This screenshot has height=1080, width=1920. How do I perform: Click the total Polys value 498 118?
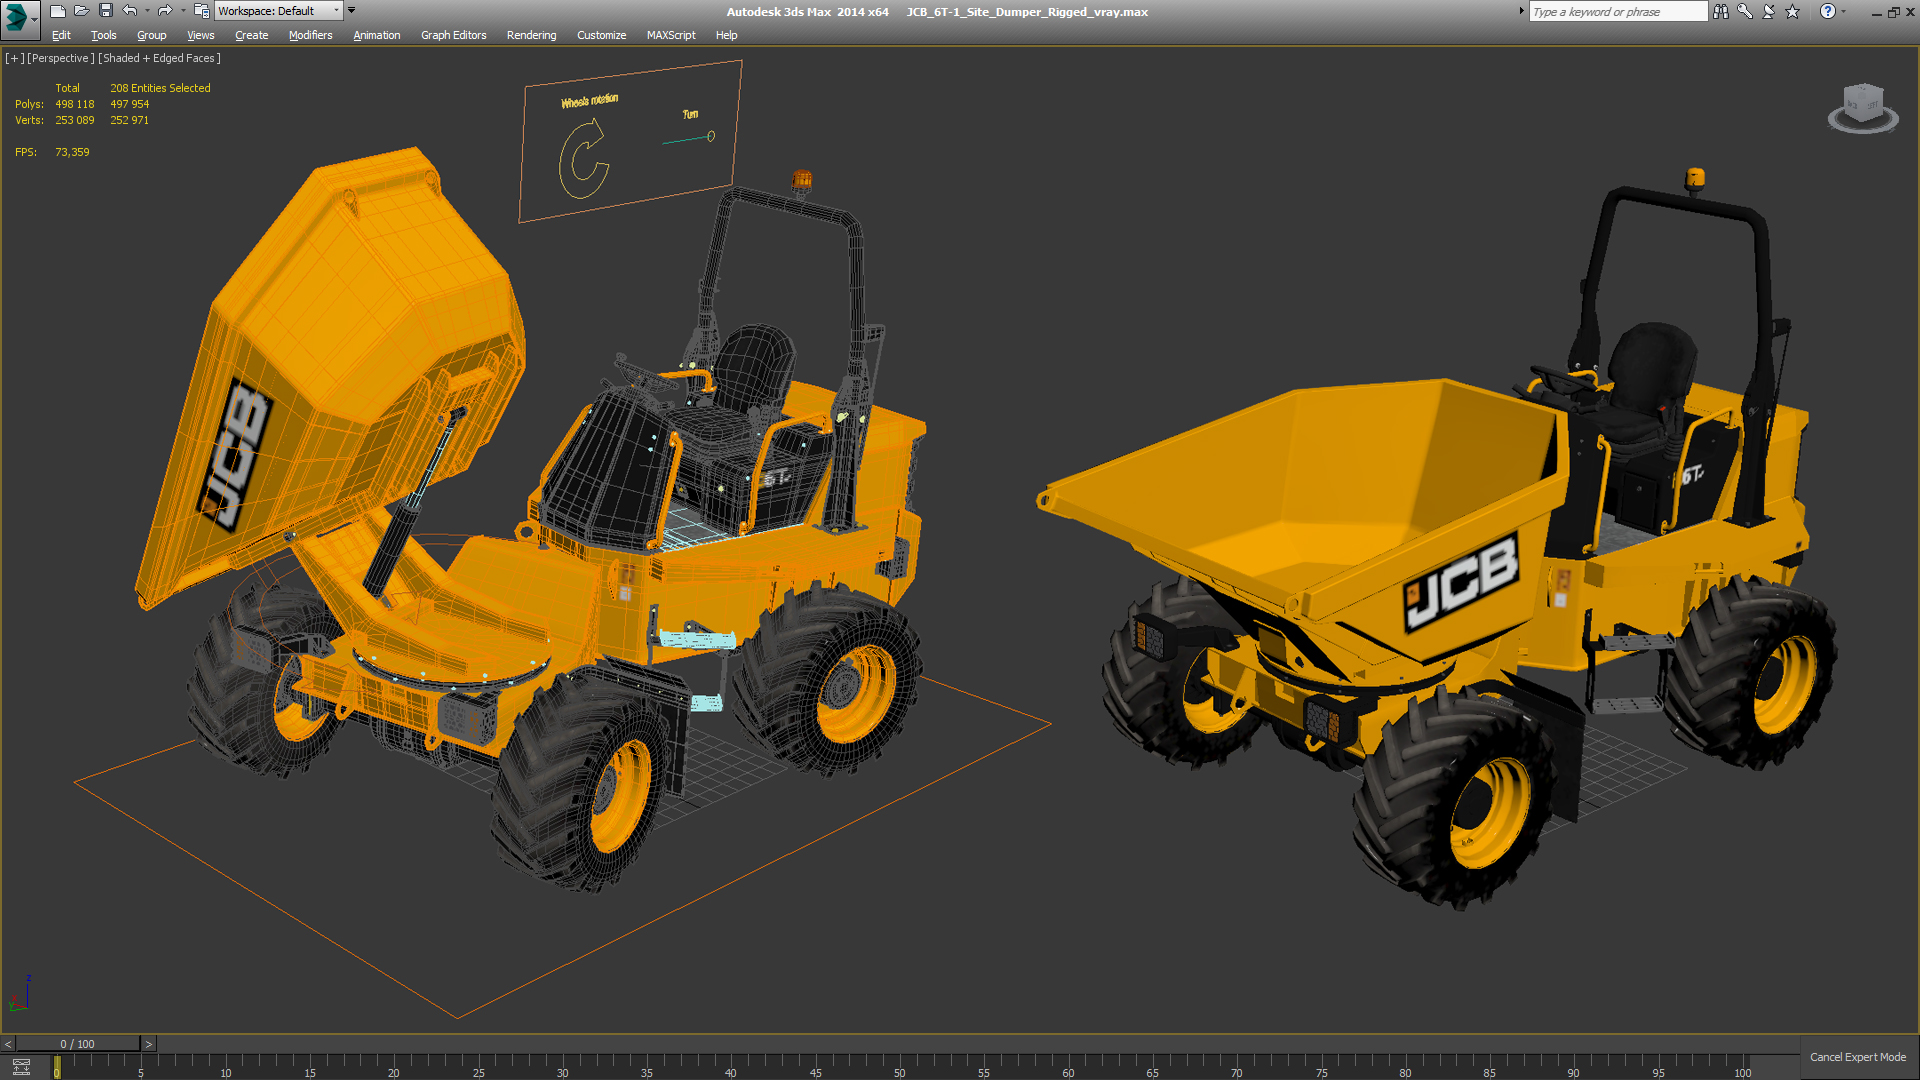[75, 104]
